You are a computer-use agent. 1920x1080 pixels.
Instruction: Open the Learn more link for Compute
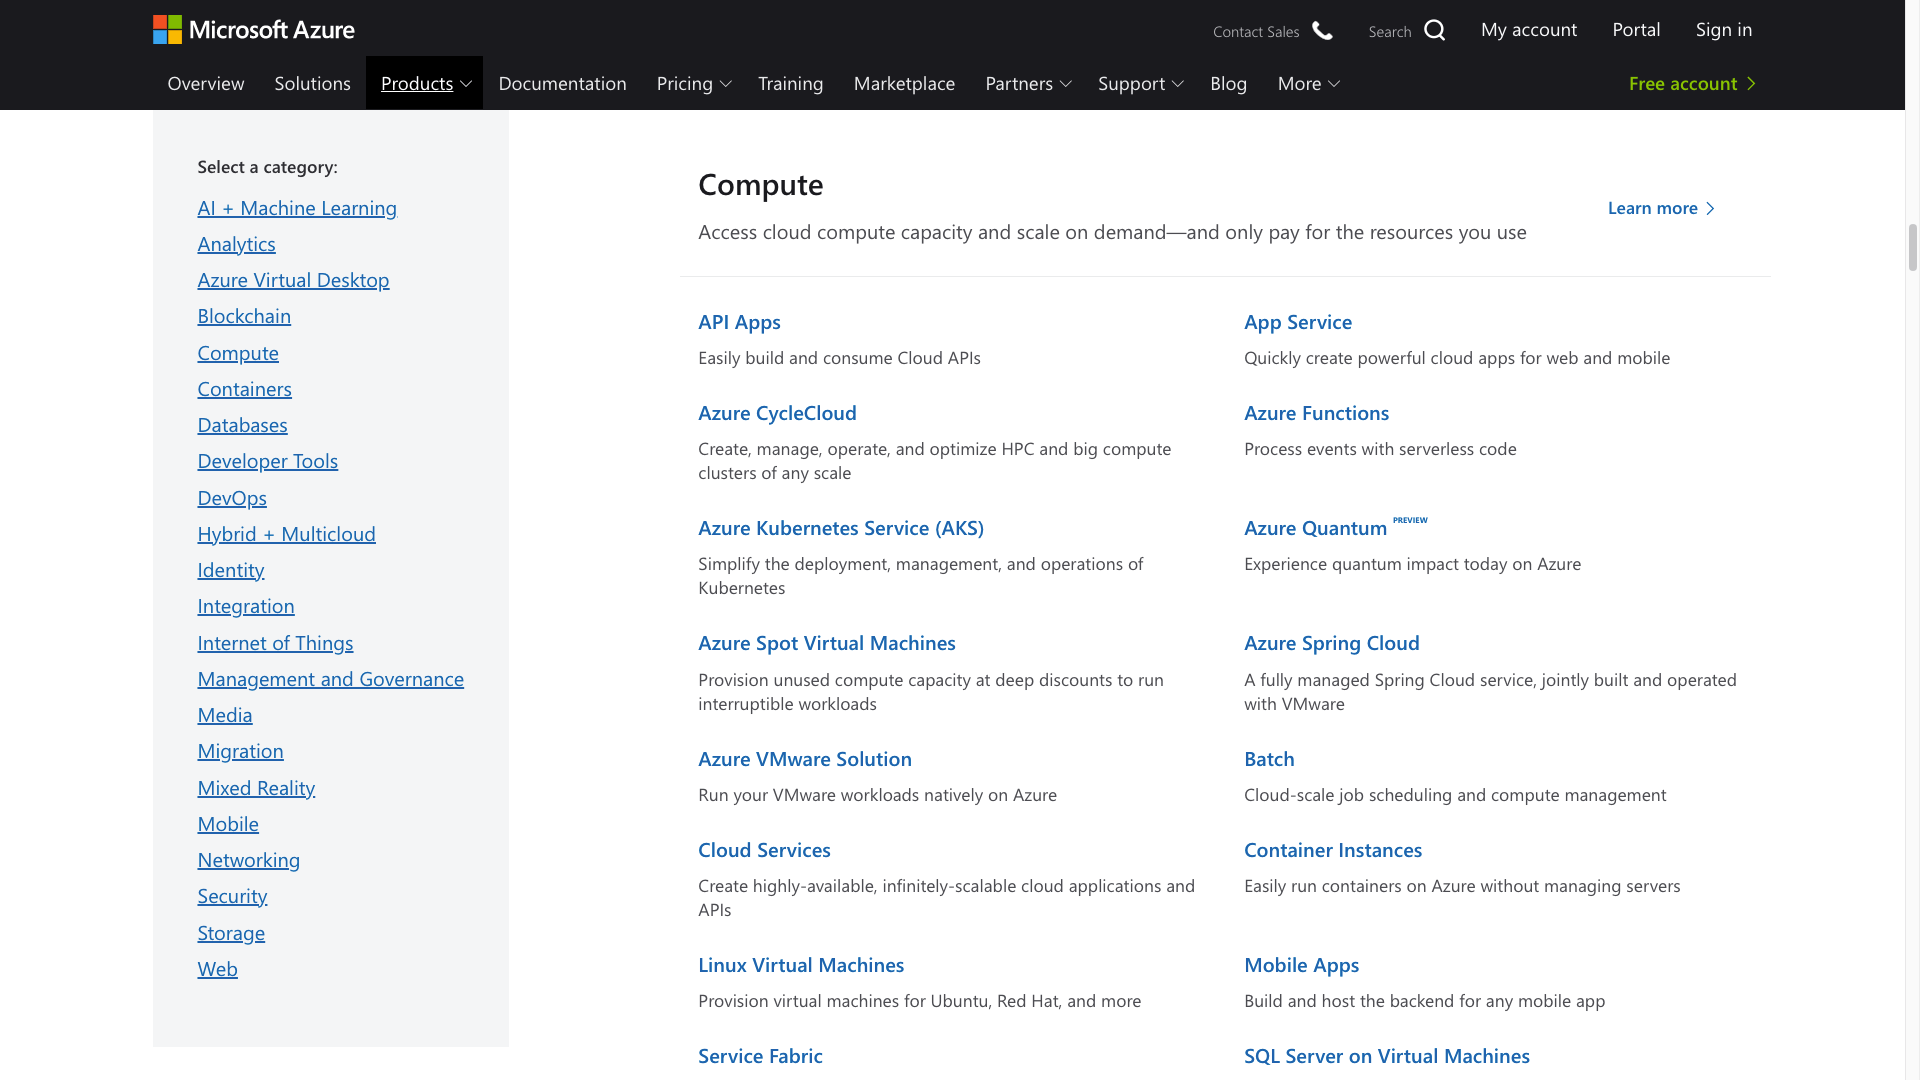tap(1661, 208)
